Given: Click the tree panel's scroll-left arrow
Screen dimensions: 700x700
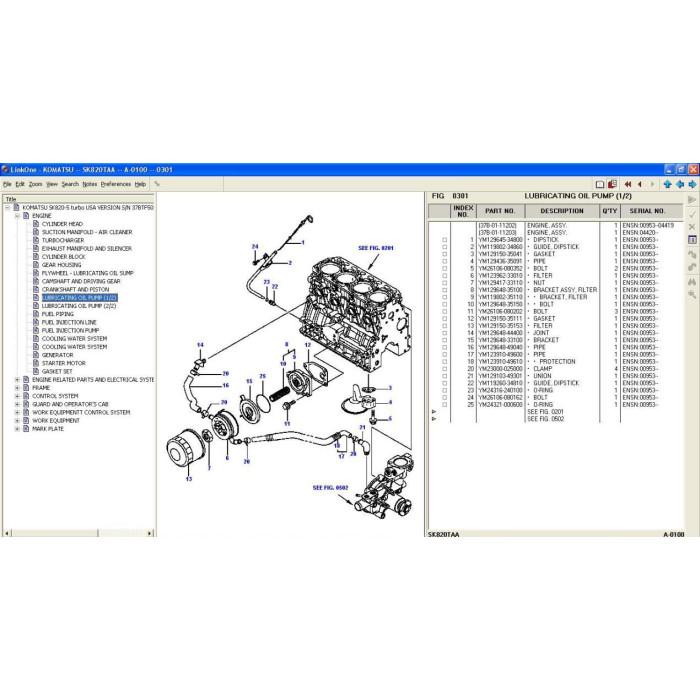Looking at the screenshot, I should [7, 533].
